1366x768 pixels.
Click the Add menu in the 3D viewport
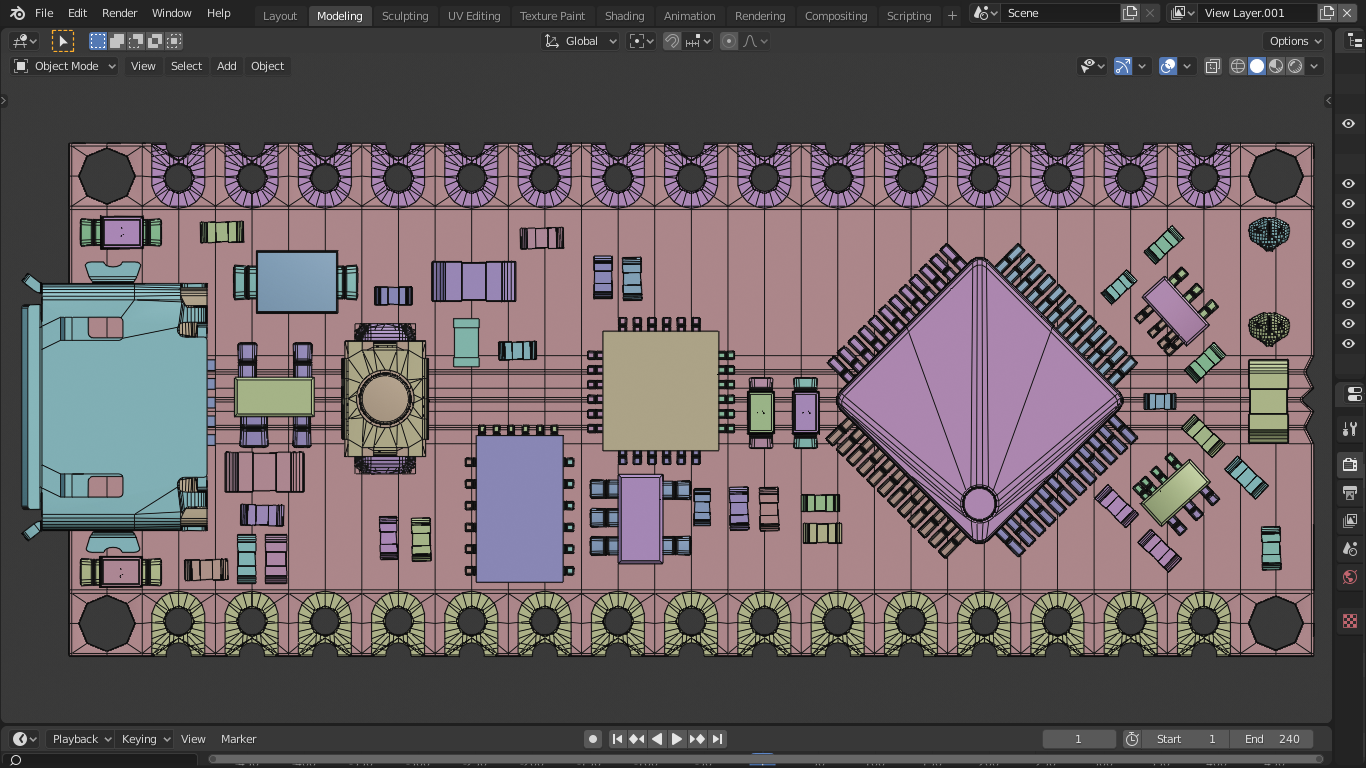click(226, 66)
